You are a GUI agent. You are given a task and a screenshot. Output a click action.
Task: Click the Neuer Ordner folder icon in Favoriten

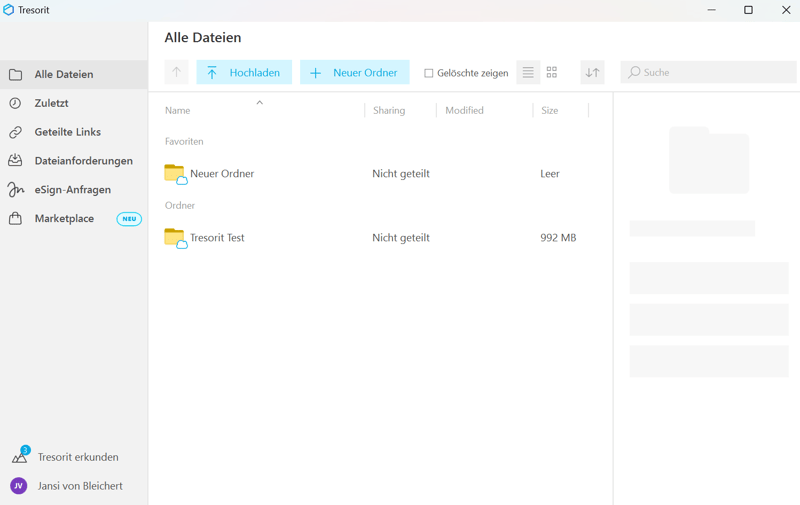click(x=175, y=174)
